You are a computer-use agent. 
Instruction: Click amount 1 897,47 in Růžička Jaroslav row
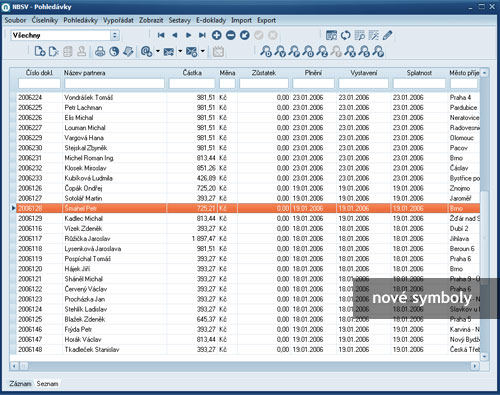(204, 239)
